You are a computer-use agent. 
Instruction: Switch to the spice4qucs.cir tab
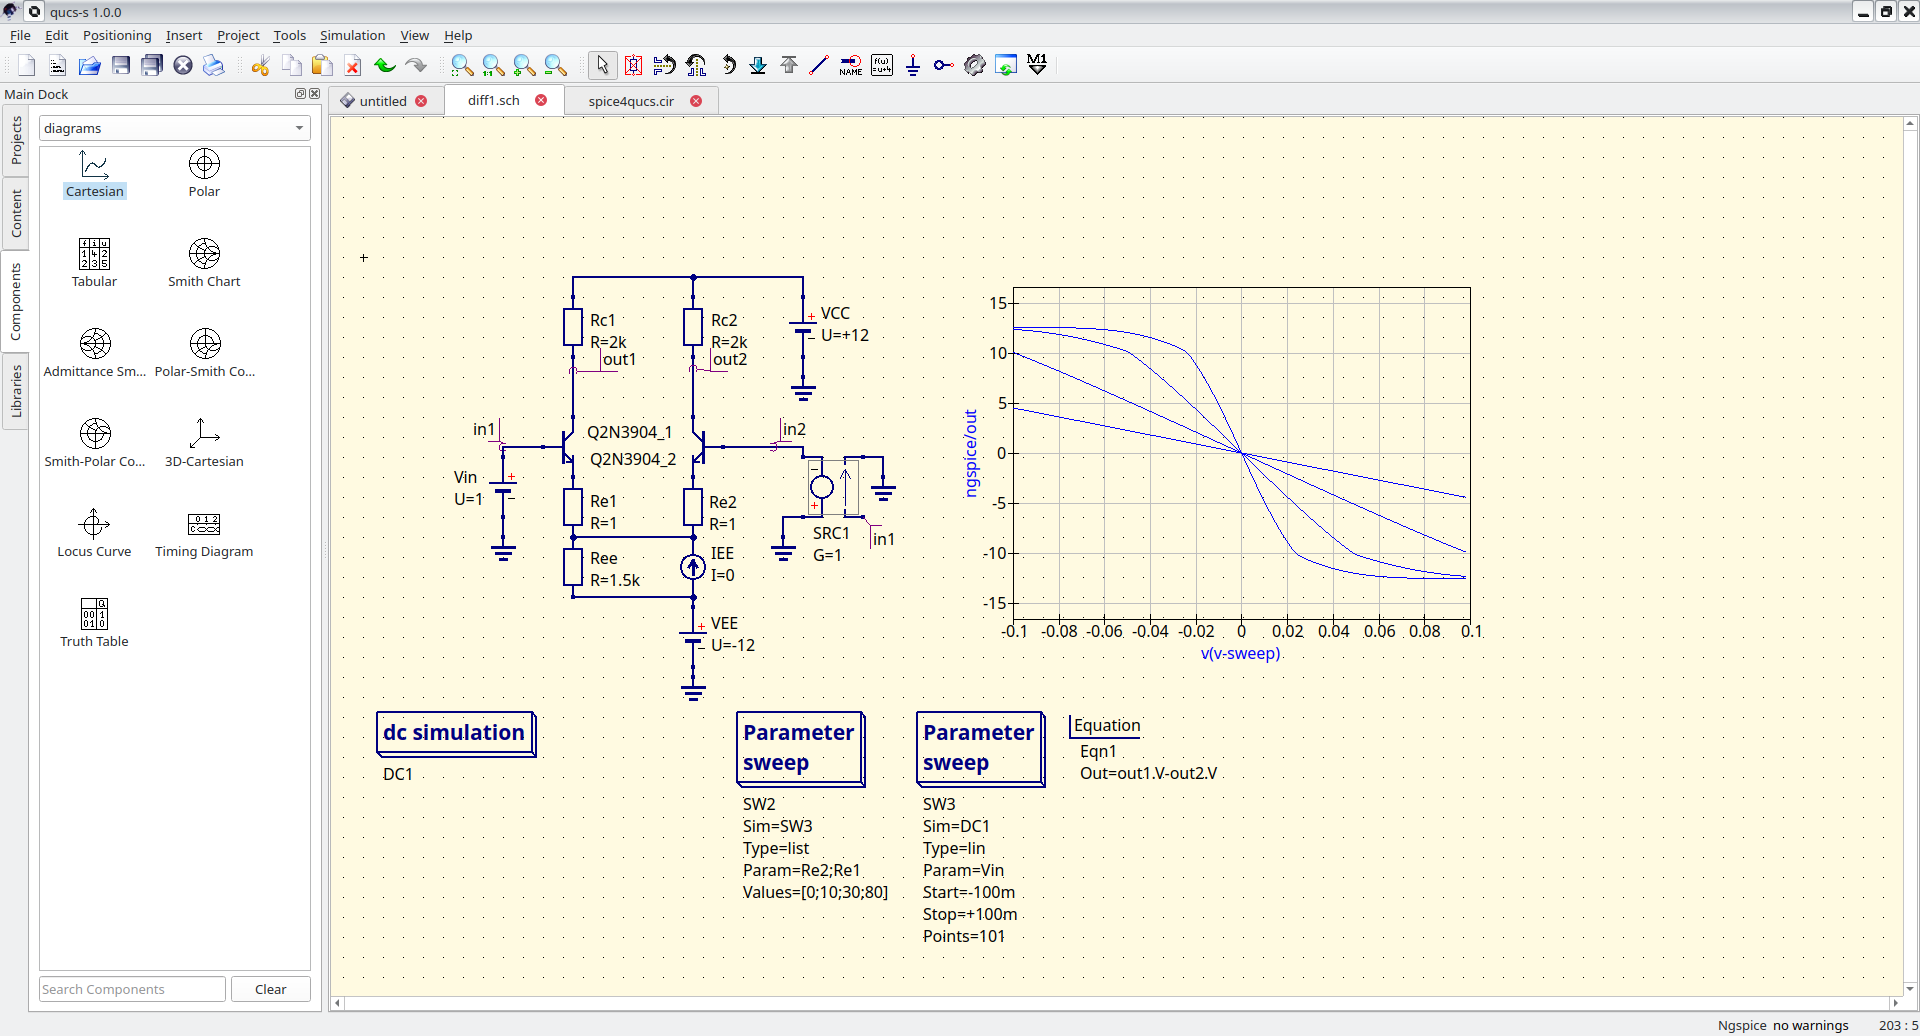tap(630, 100)
